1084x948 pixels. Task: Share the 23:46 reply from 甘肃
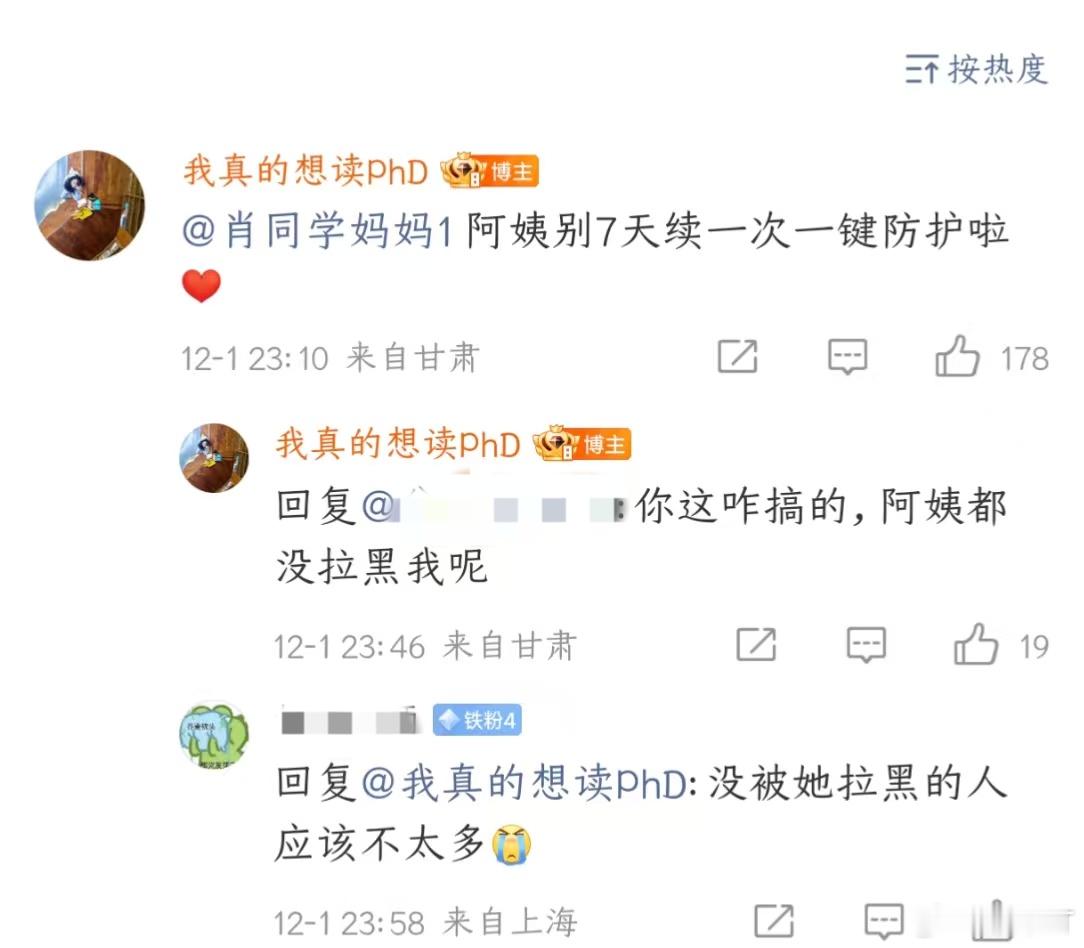[x=756, y=644]
